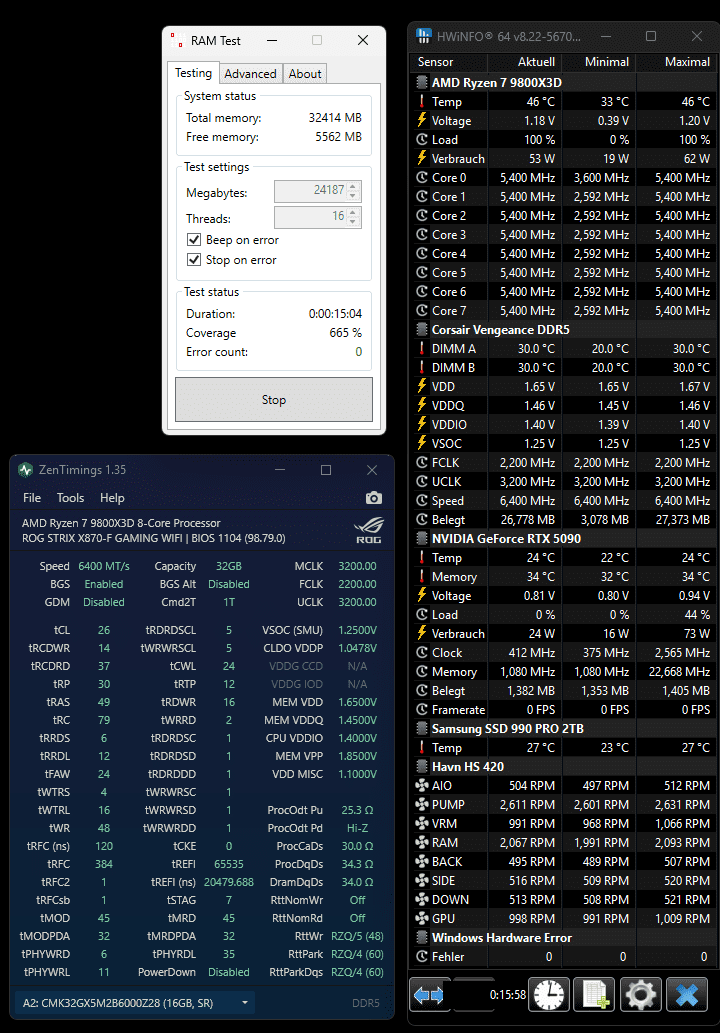The height and width of the screenshot is (1033, 720).
Task: Click the ZenTimings screenshot camera icon
Action: pyautogui.click(x=374, y=498)
